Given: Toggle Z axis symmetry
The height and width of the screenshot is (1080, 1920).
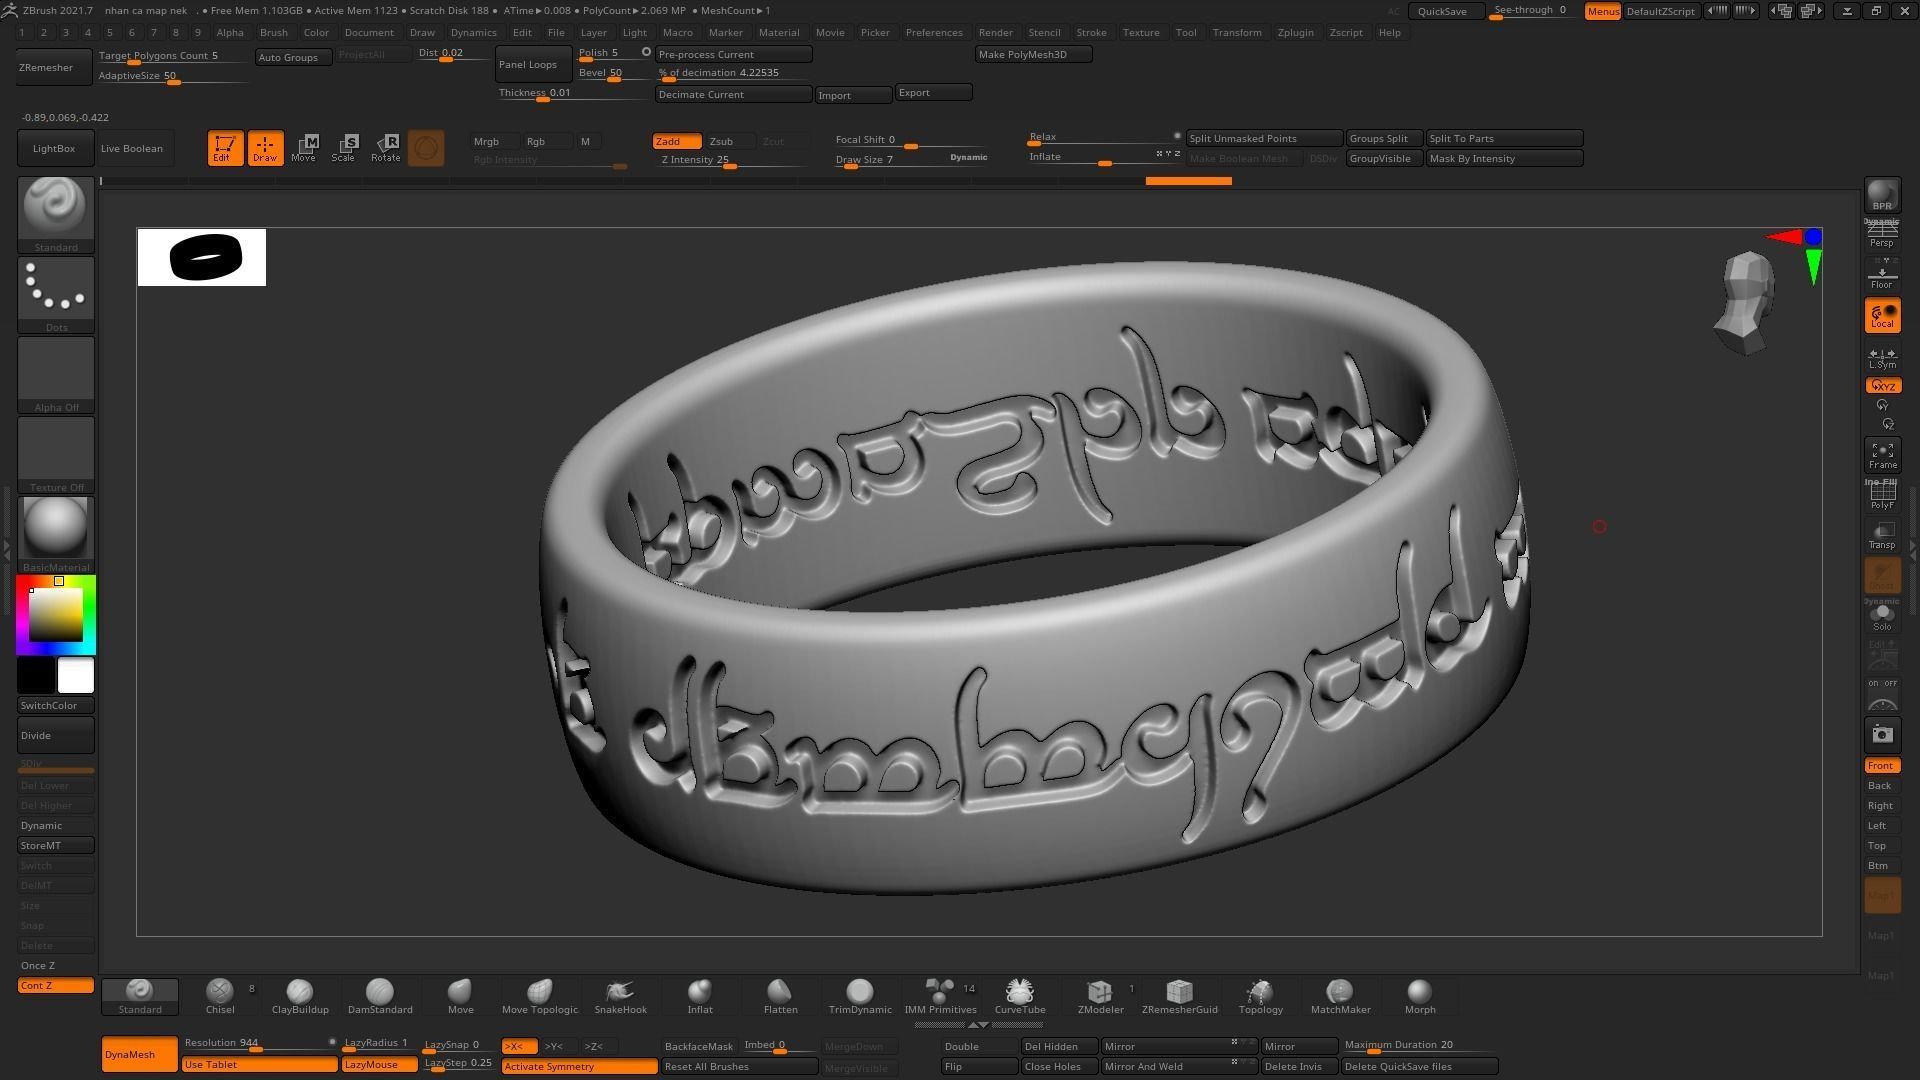Looking at the screenshot, I should (599, 1046).
